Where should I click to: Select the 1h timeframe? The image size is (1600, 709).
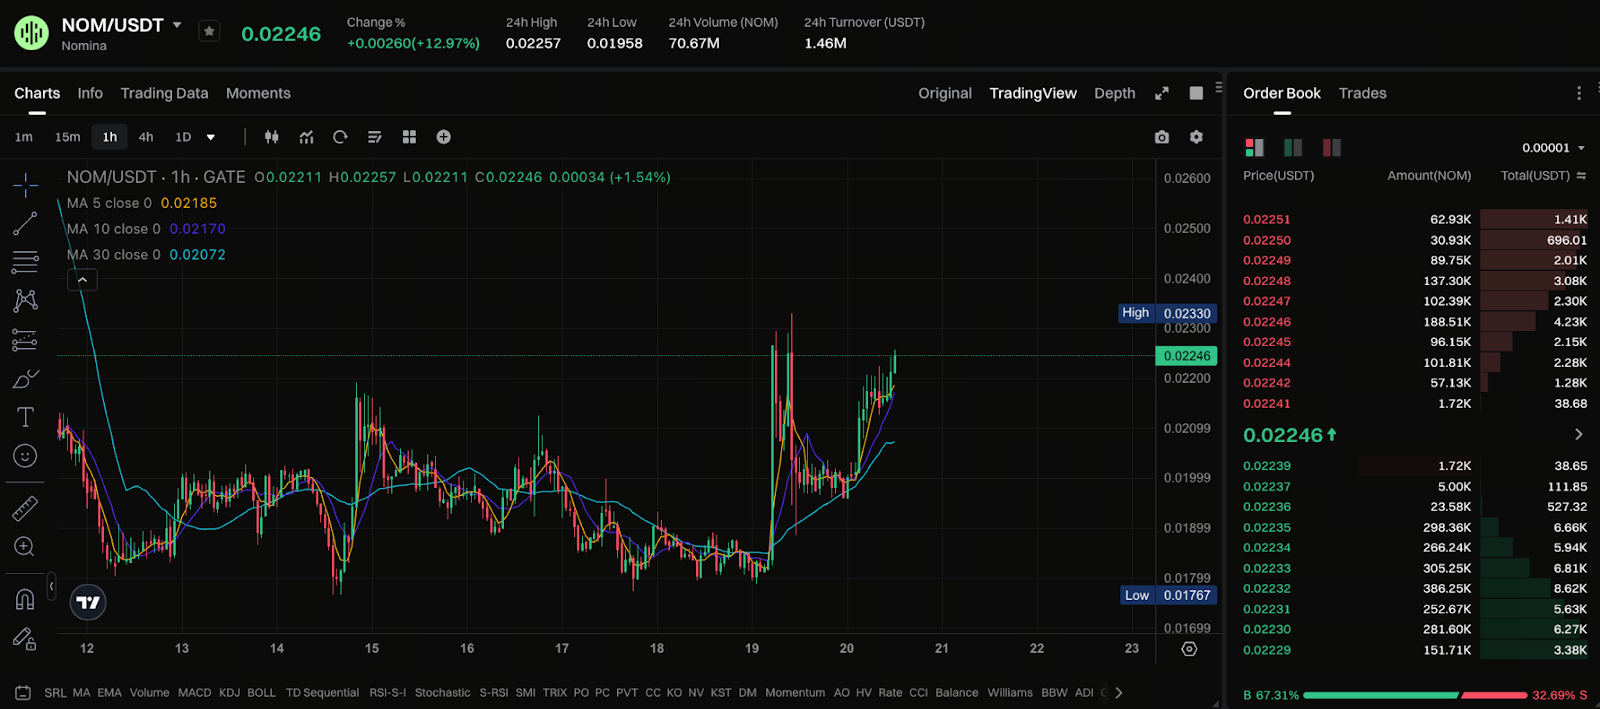[110, 137]
